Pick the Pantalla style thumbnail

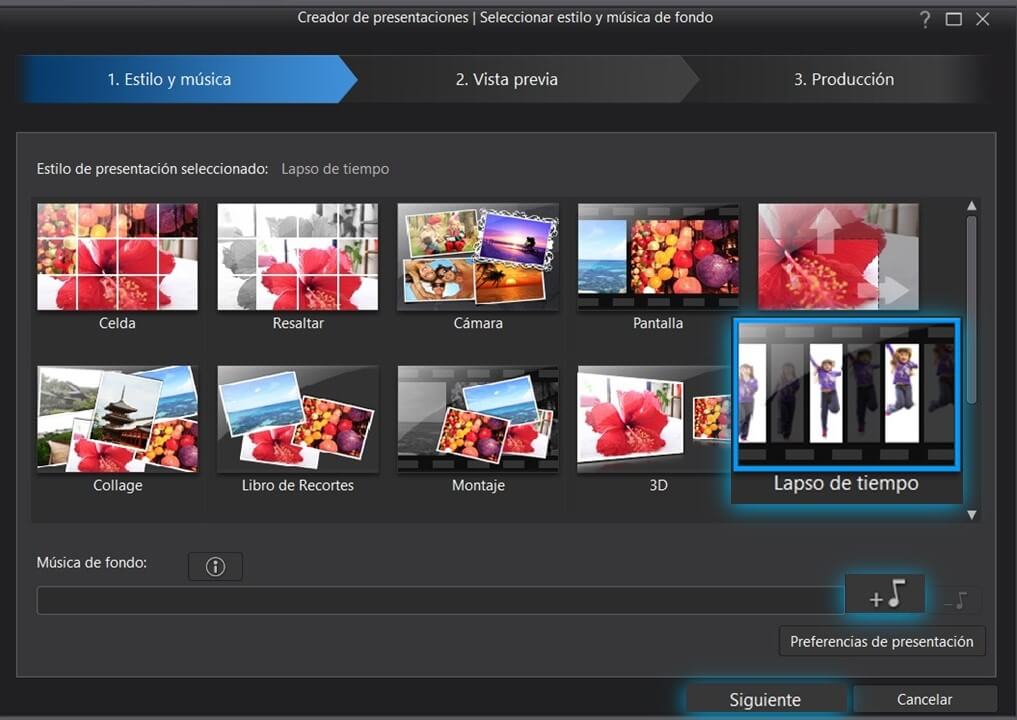658,257
